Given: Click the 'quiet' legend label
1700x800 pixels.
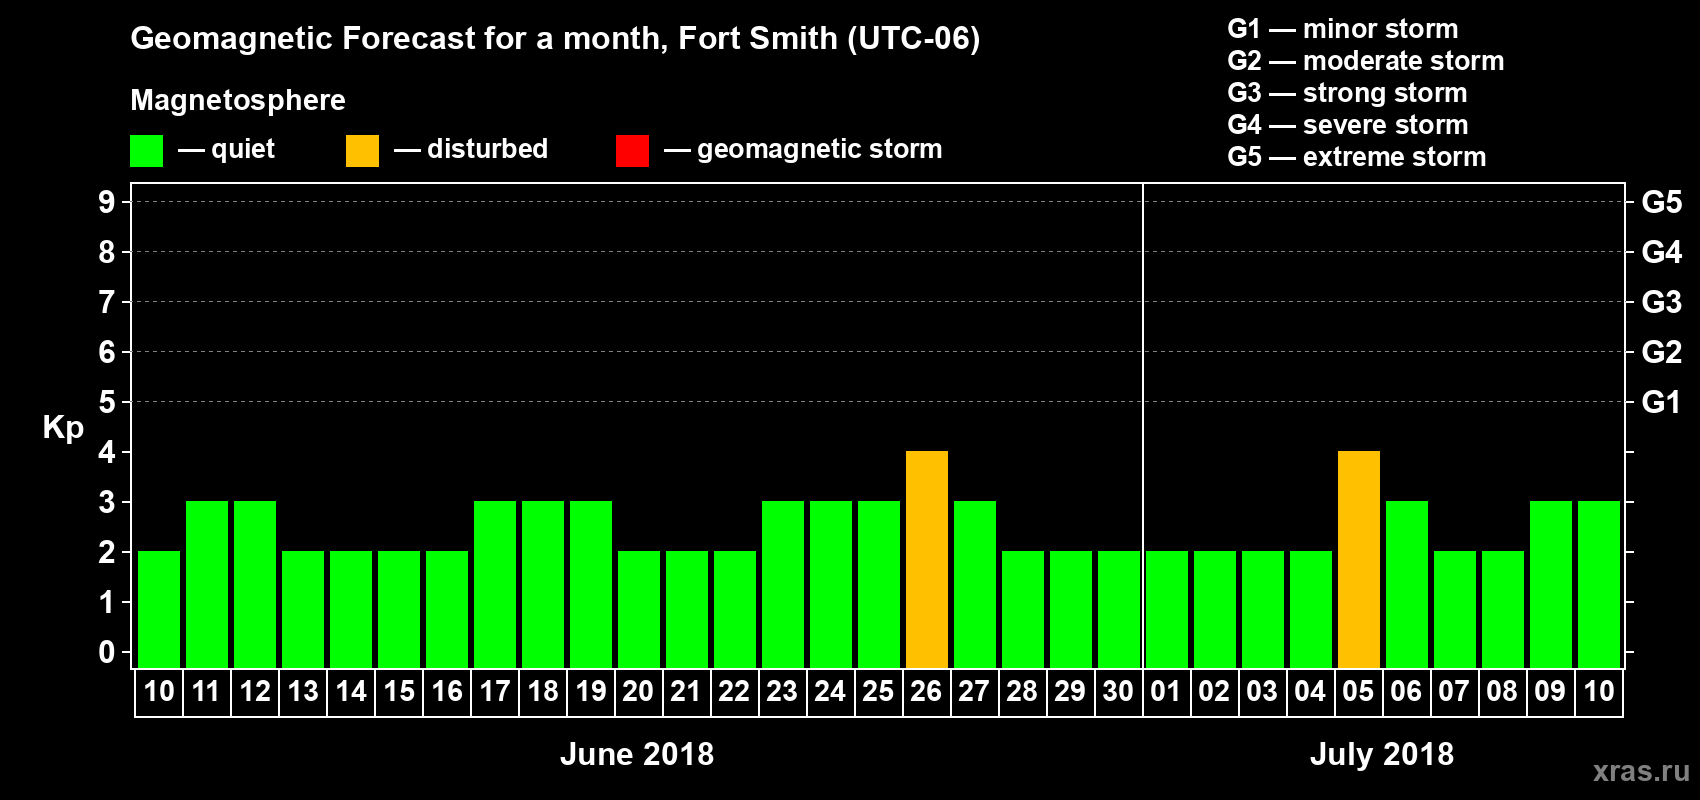Looking at the screenshot, I should point(243,149).
